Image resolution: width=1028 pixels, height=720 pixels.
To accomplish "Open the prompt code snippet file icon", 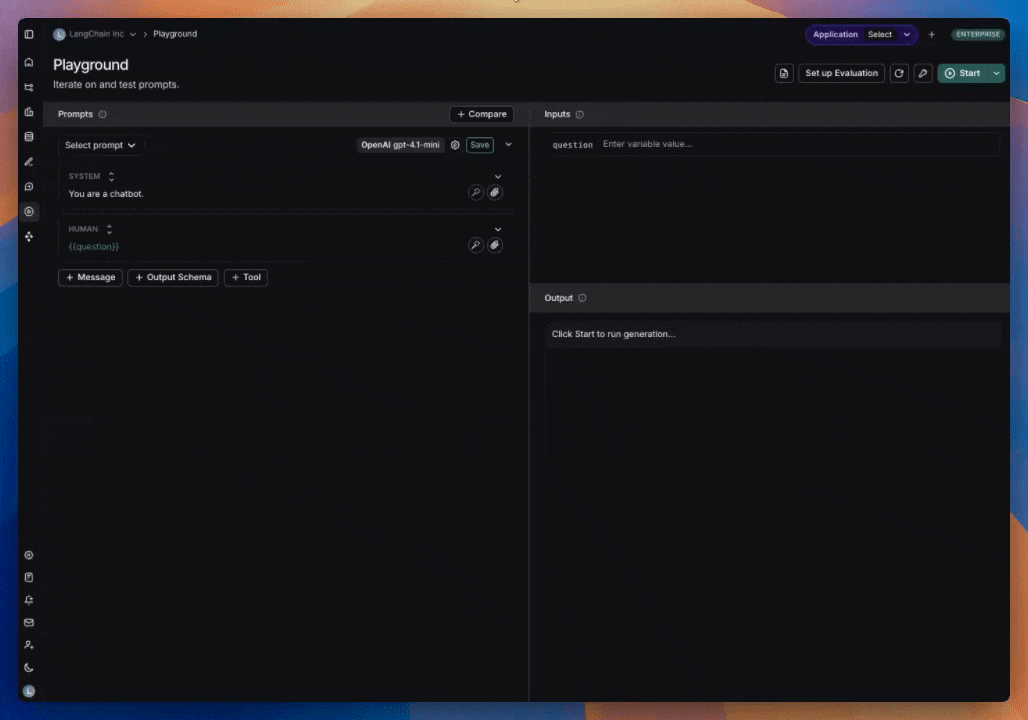I will coord(784,73).
